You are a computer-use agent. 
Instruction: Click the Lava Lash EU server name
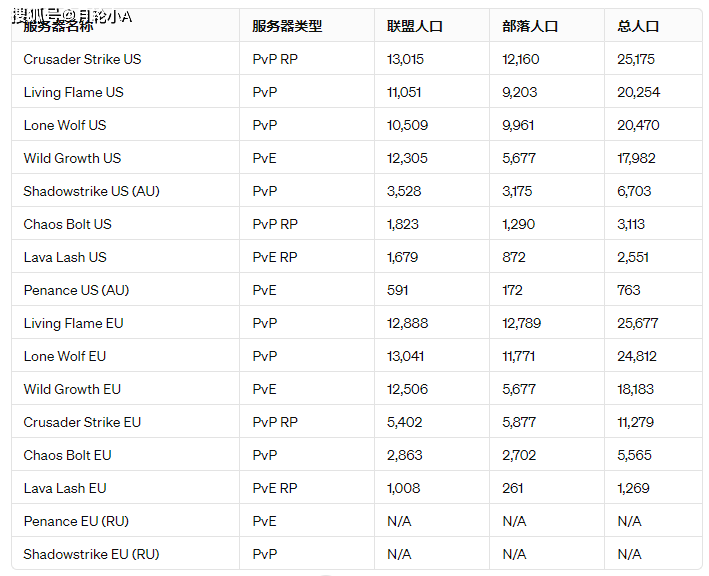tap(65, 488)
